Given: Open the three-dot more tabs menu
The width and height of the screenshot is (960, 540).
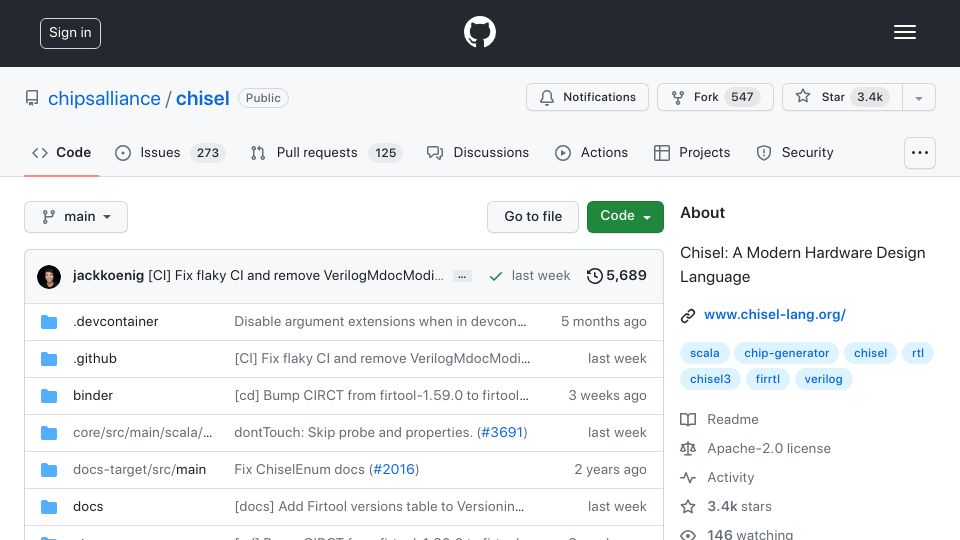Looking at the screenshot, I should [x=920, y=153].
